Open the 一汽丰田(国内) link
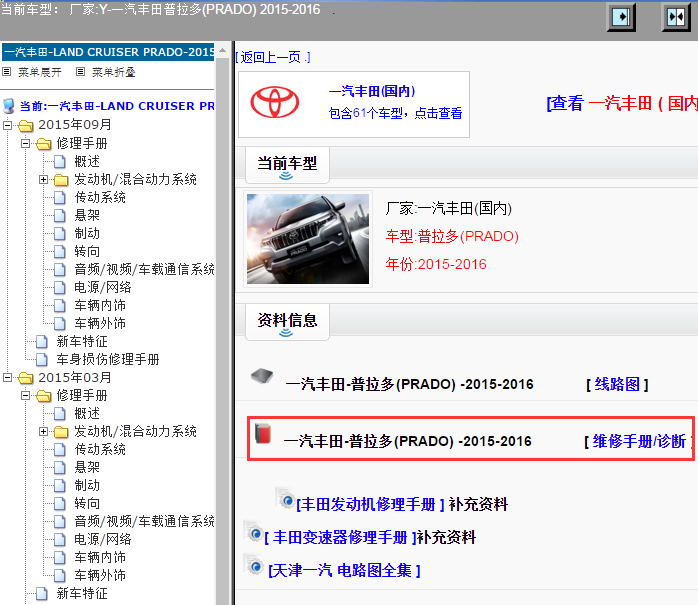Image resolution: width=698 pixels, height=605 pixels. (x=372, y=91)
